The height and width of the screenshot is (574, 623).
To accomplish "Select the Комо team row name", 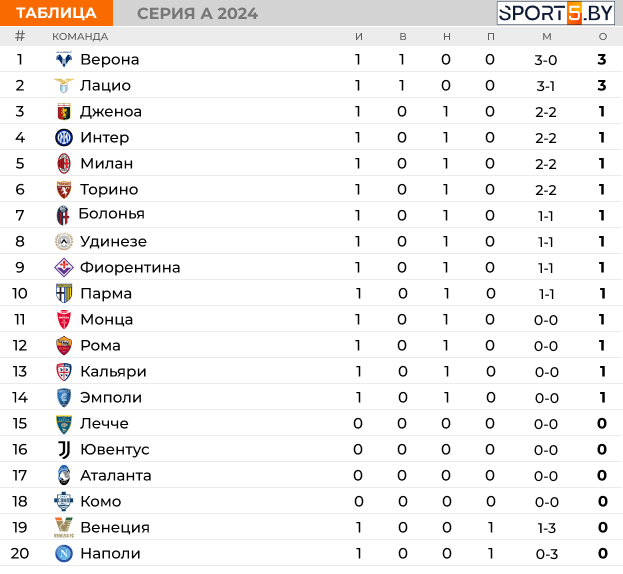I will pyautogui.click(x=101, y=502).
